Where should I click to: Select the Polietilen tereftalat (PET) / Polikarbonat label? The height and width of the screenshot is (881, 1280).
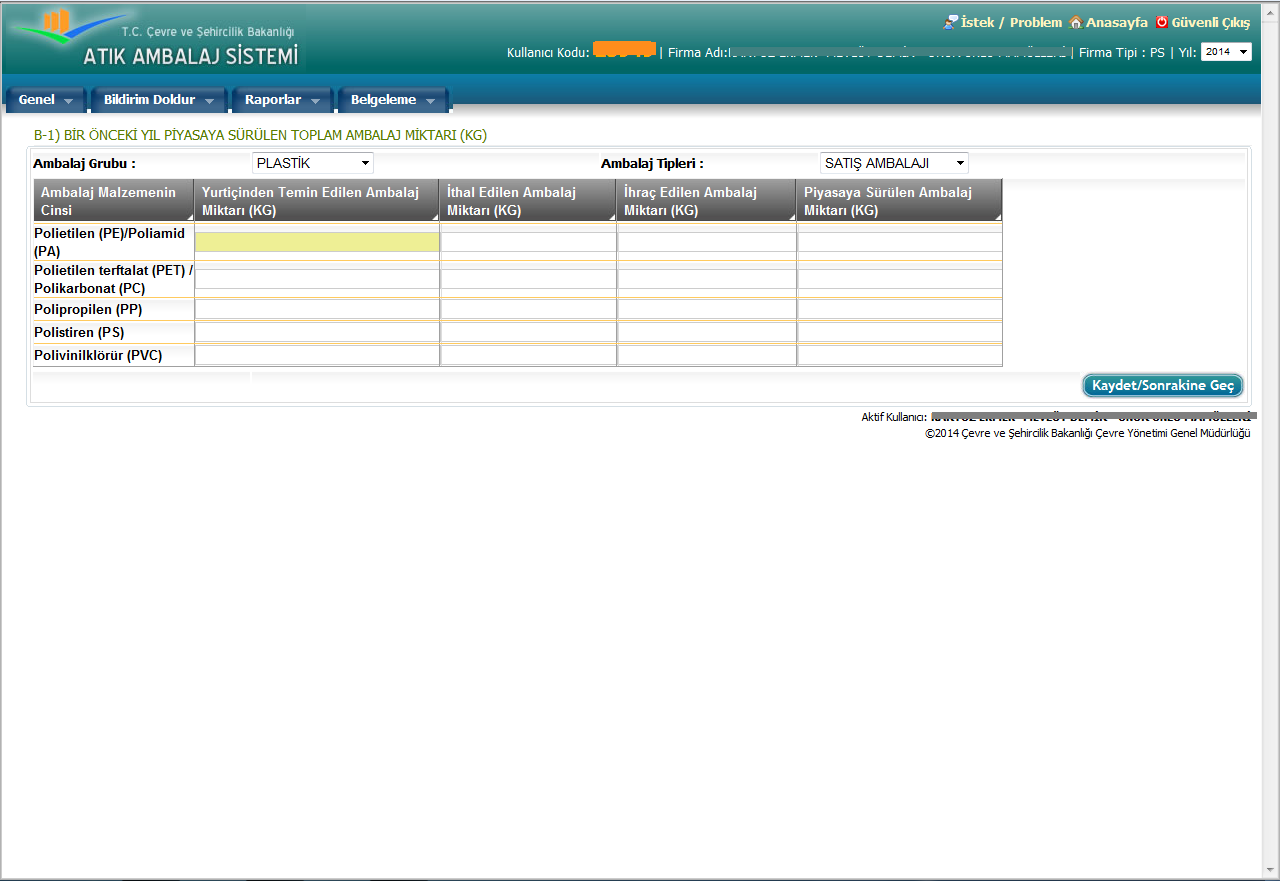pos(113,279)
